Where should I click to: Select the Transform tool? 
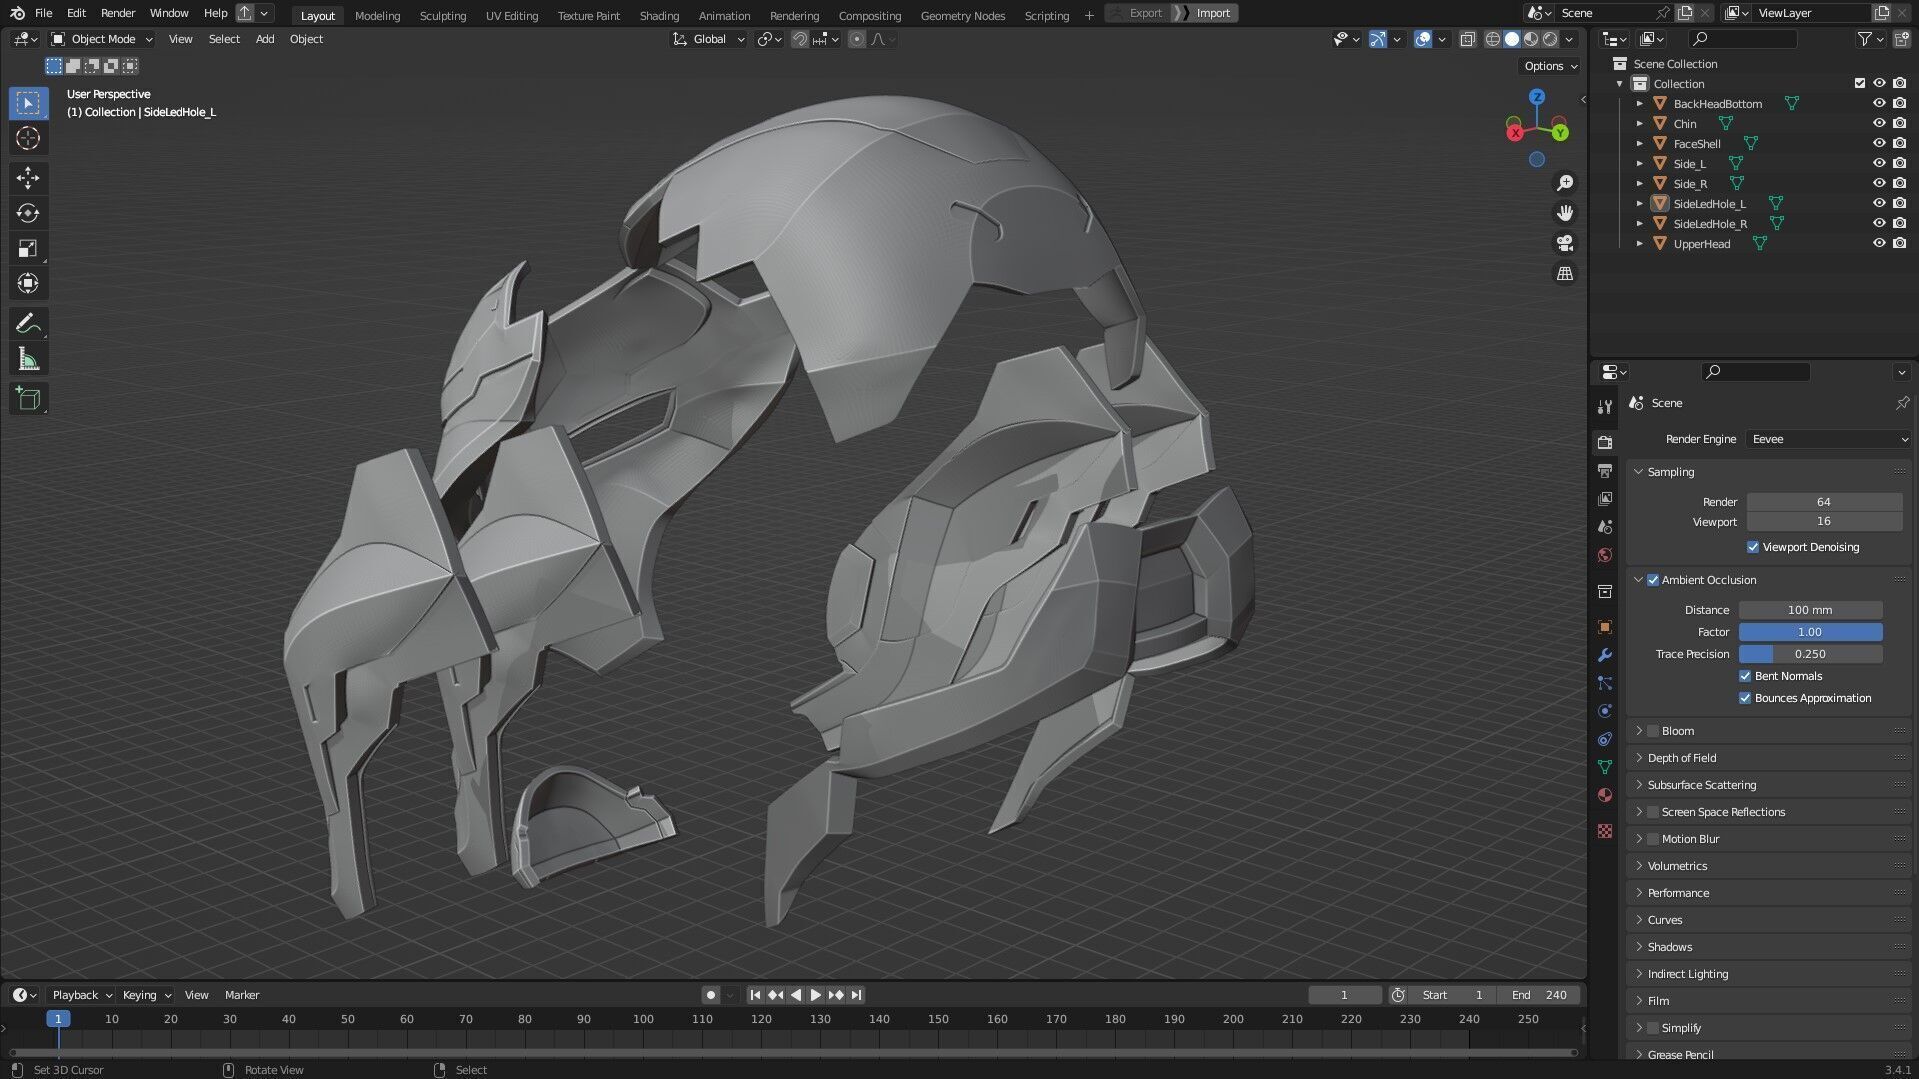tap(28, 283)
